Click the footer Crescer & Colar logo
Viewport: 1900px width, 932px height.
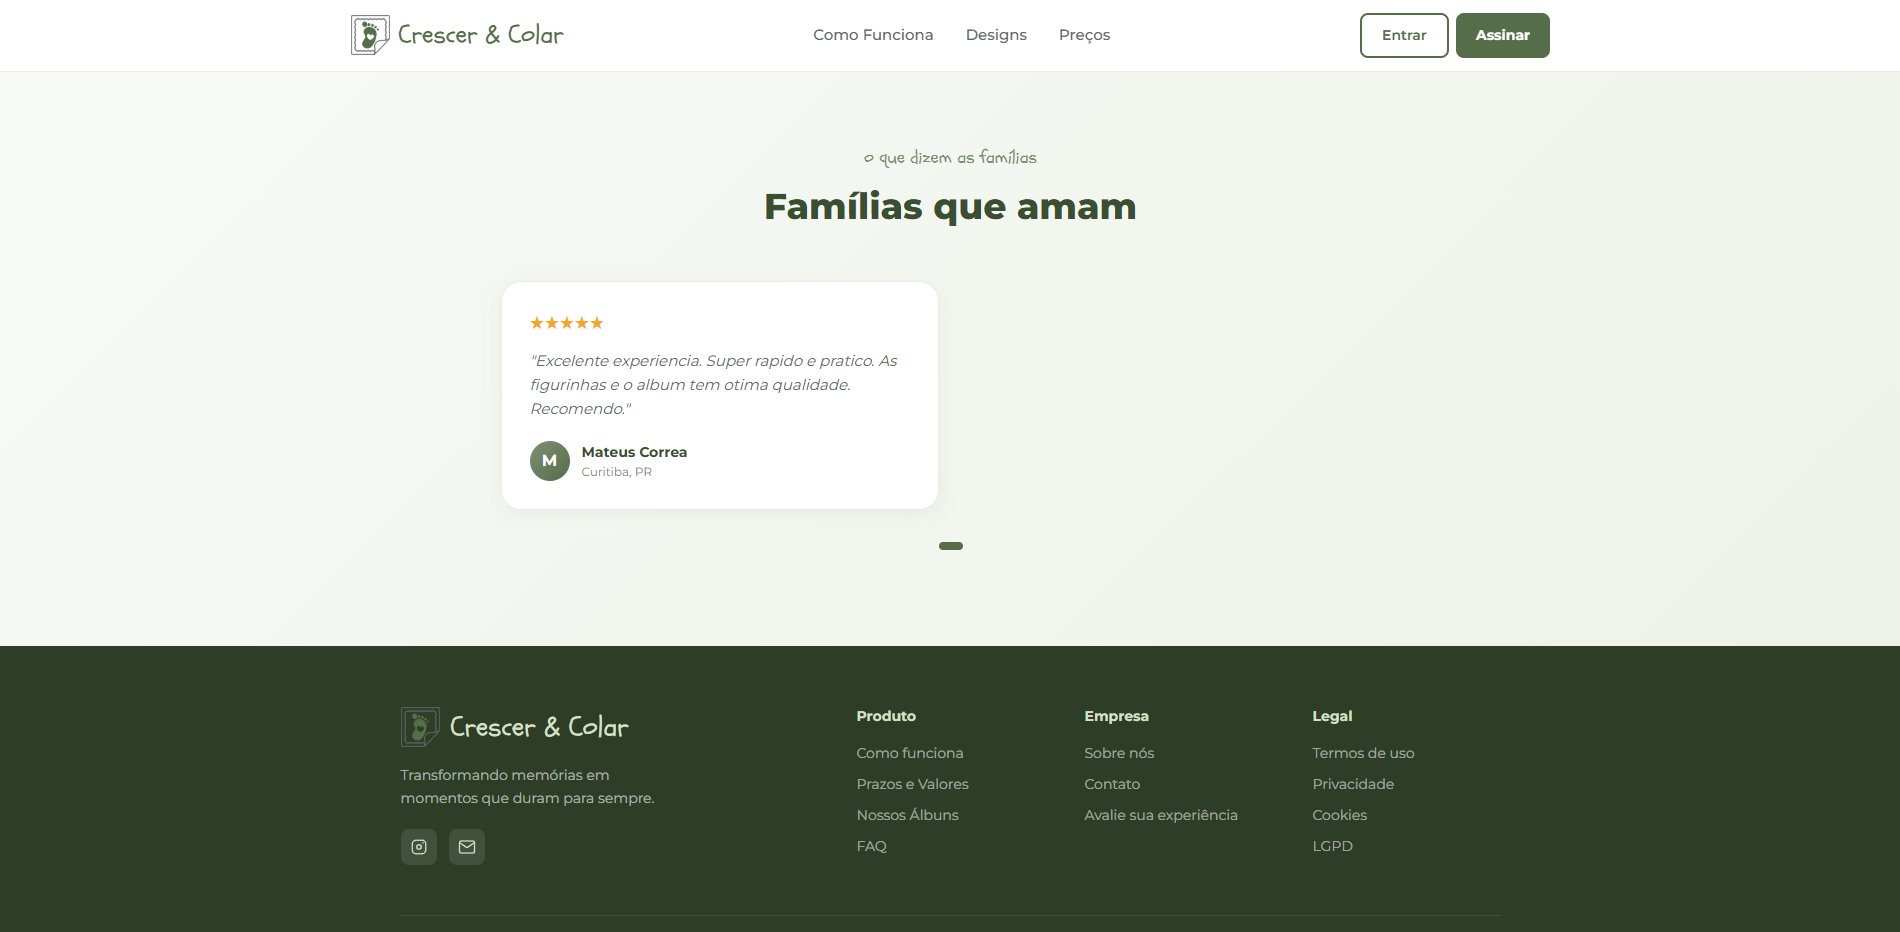pos(515,727)
